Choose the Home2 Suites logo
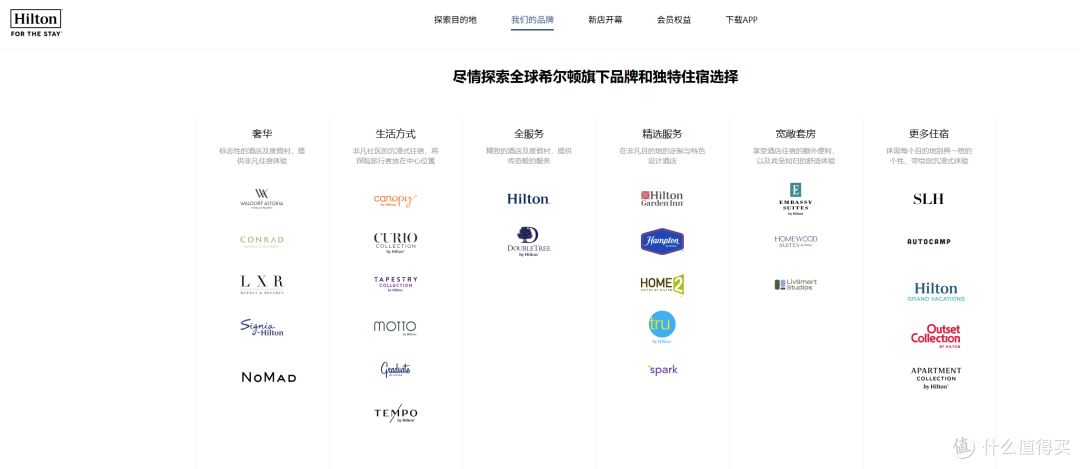The width and height of the screenshot is (1080, 469). (662, 284)
